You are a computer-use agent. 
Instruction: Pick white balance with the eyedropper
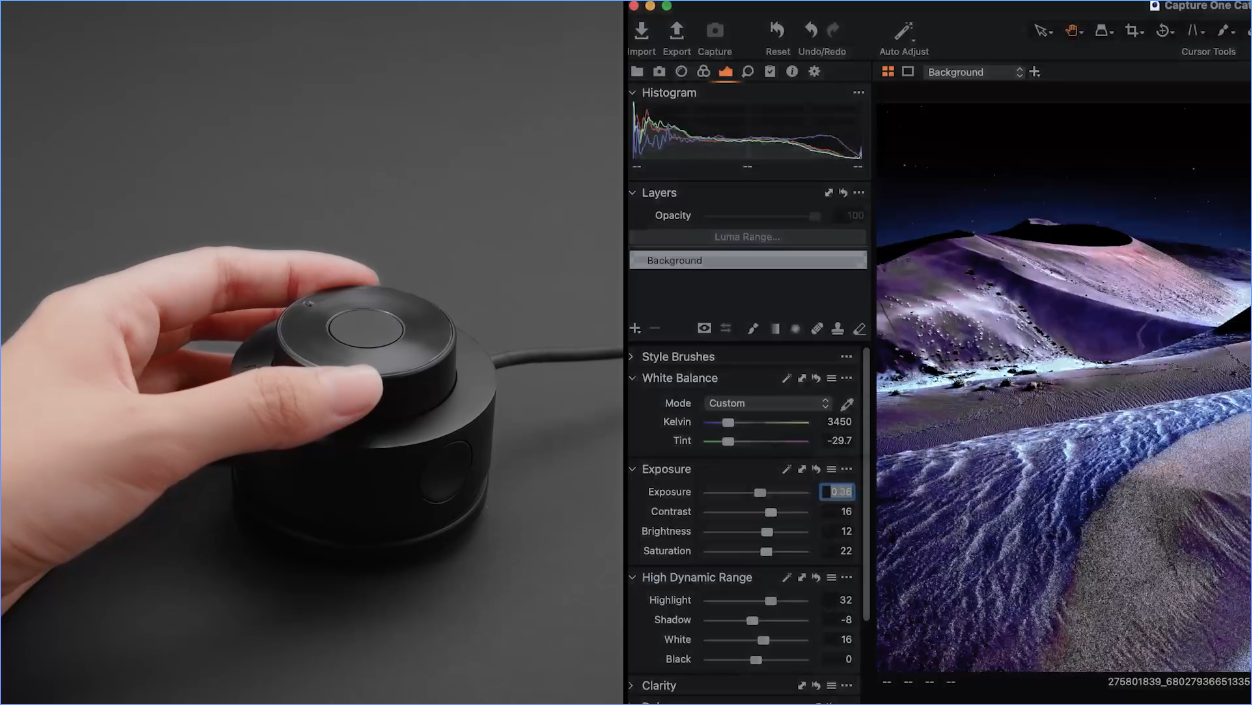click(847, 404)
